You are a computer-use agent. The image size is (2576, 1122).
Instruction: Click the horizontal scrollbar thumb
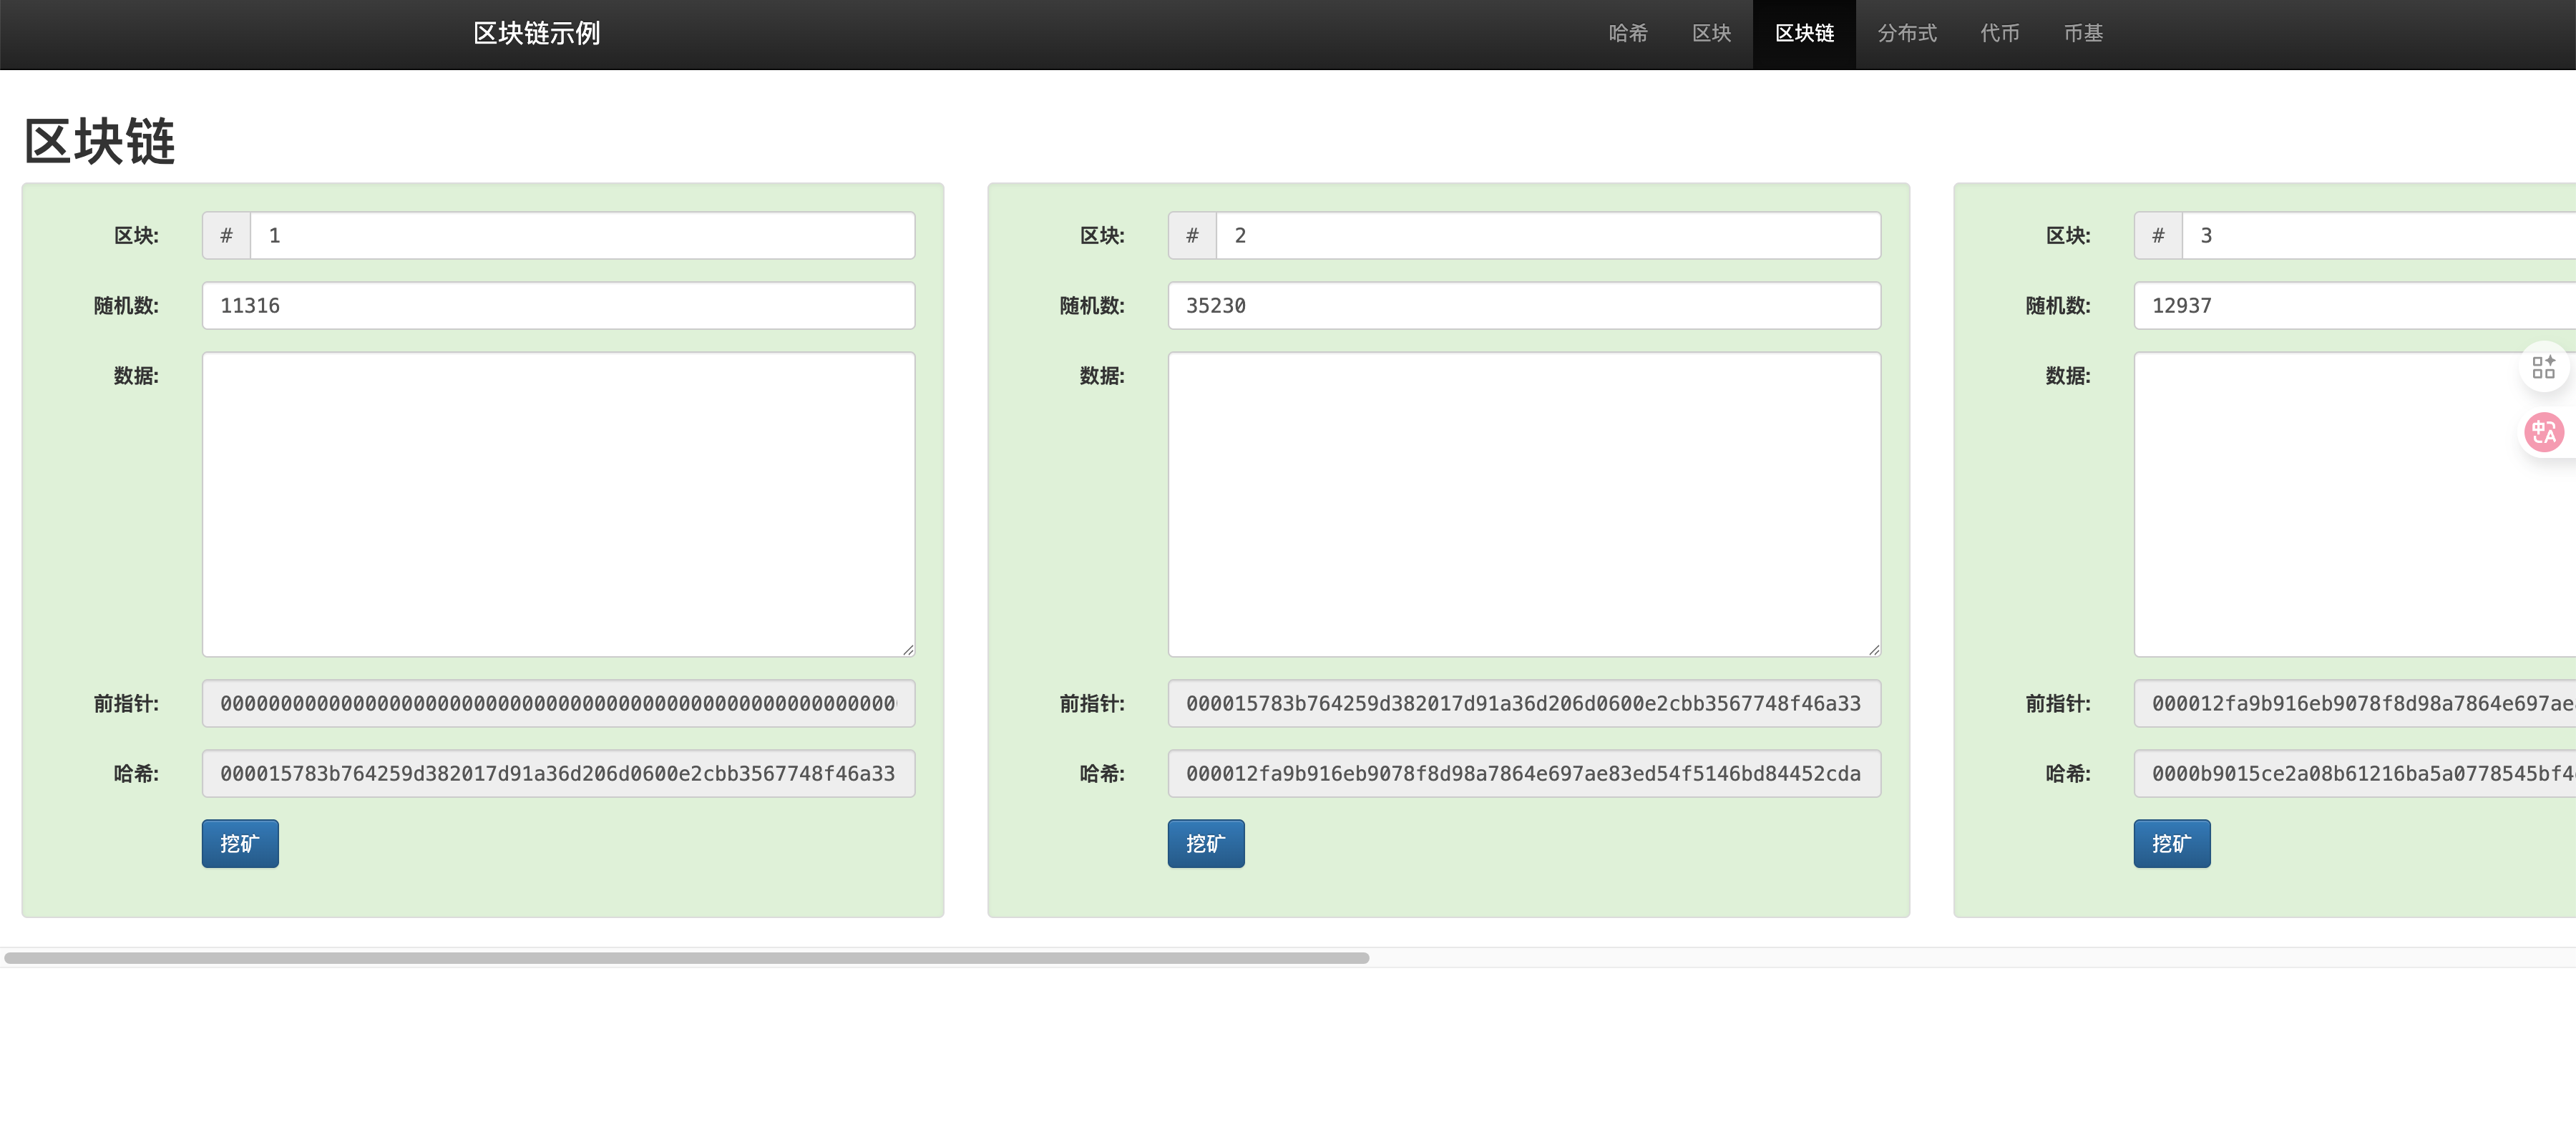(x=686, y=958)
